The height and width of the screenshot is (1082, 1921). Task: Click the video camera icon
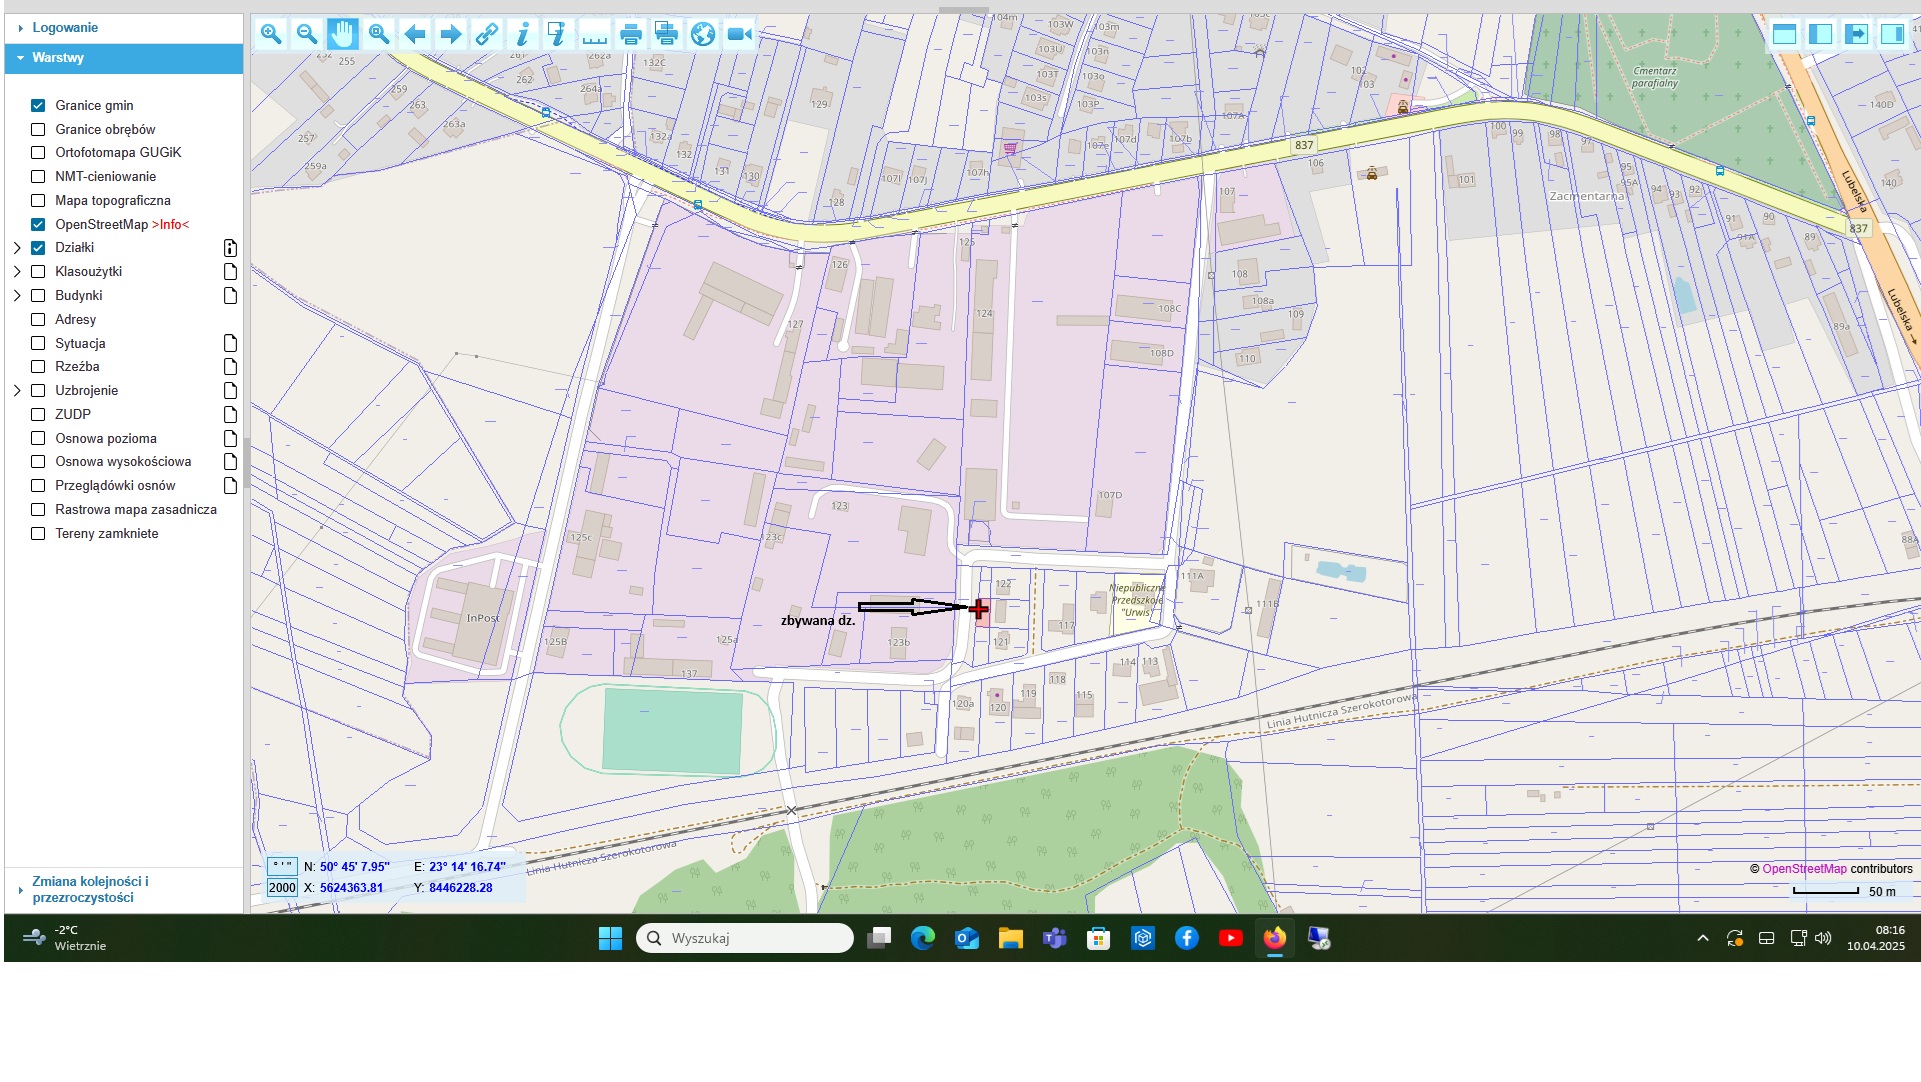[739, 34]
